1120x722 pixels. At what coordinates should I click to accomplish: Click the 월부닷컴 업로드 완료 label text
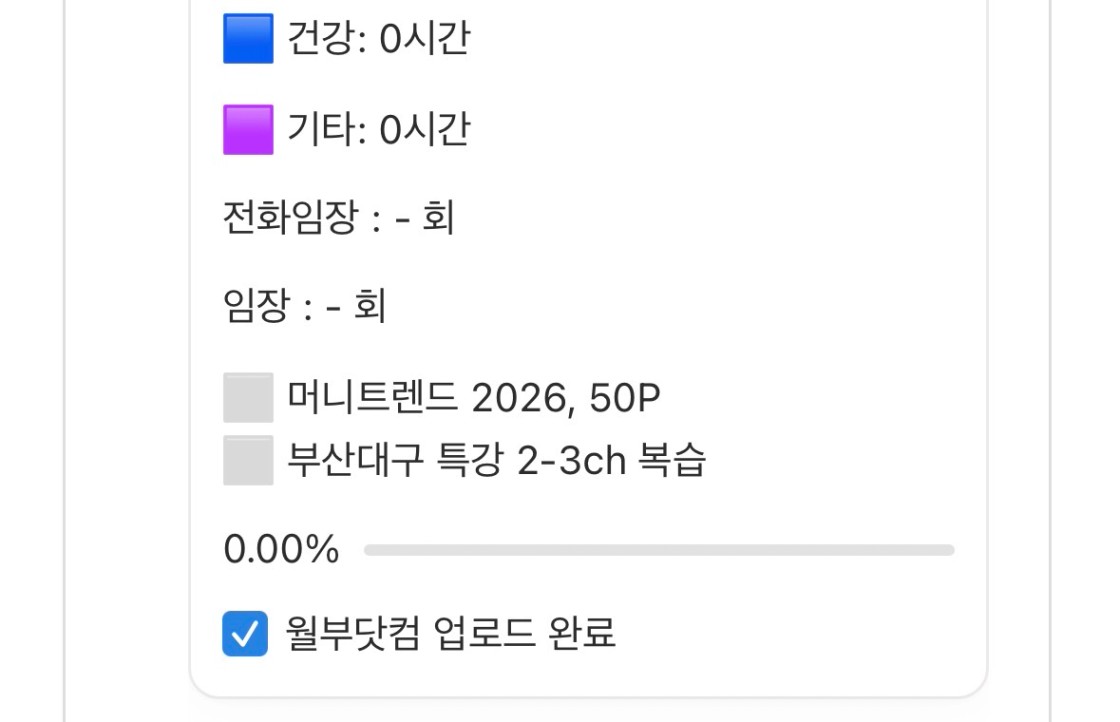click(x=451, y=633)
